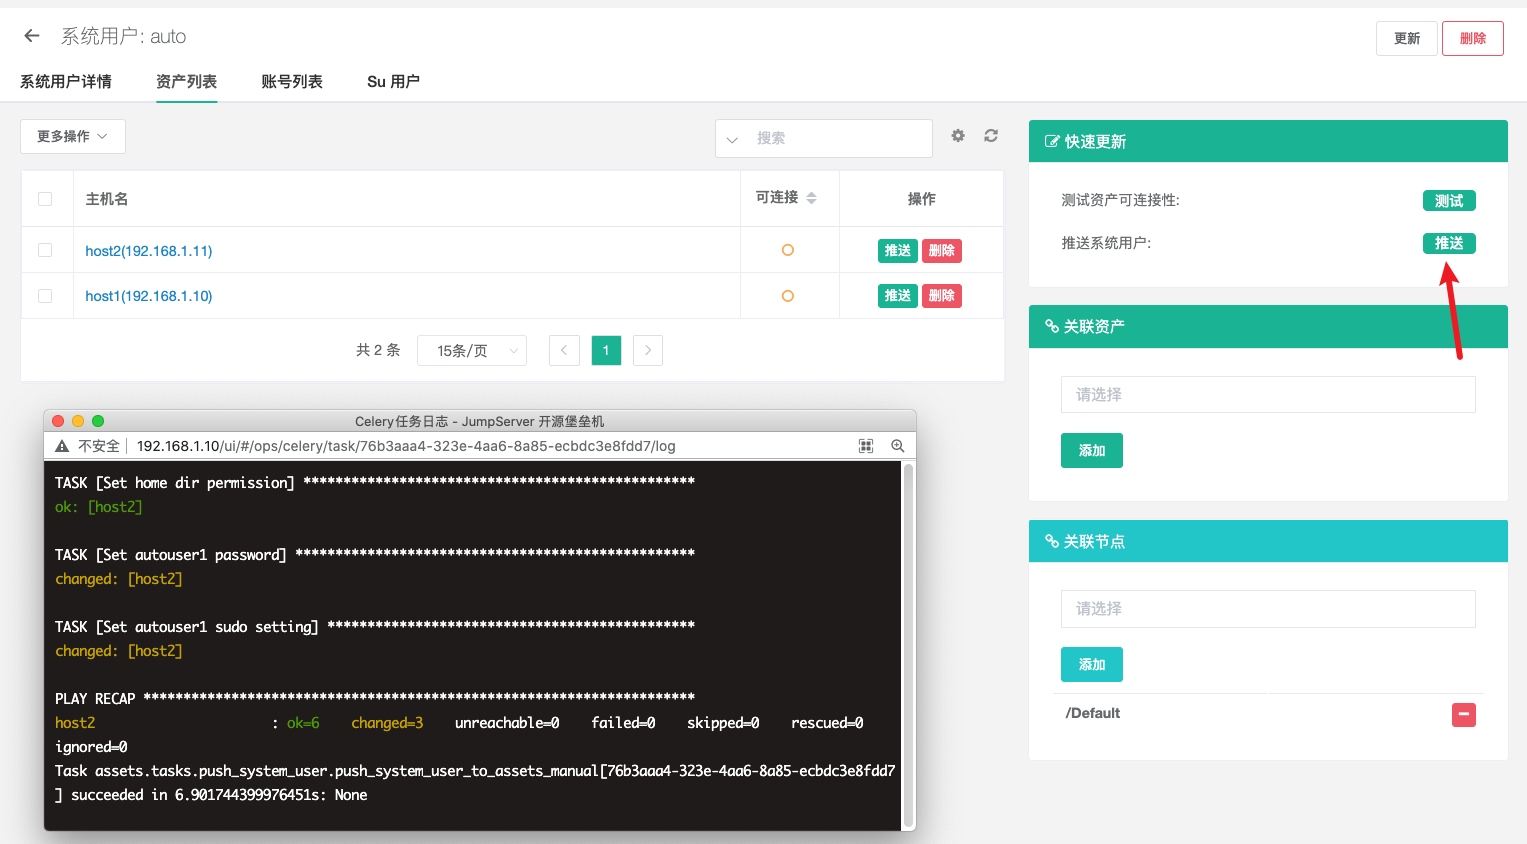Click 推送 button for 推送系统用户

coord(1448,243)
